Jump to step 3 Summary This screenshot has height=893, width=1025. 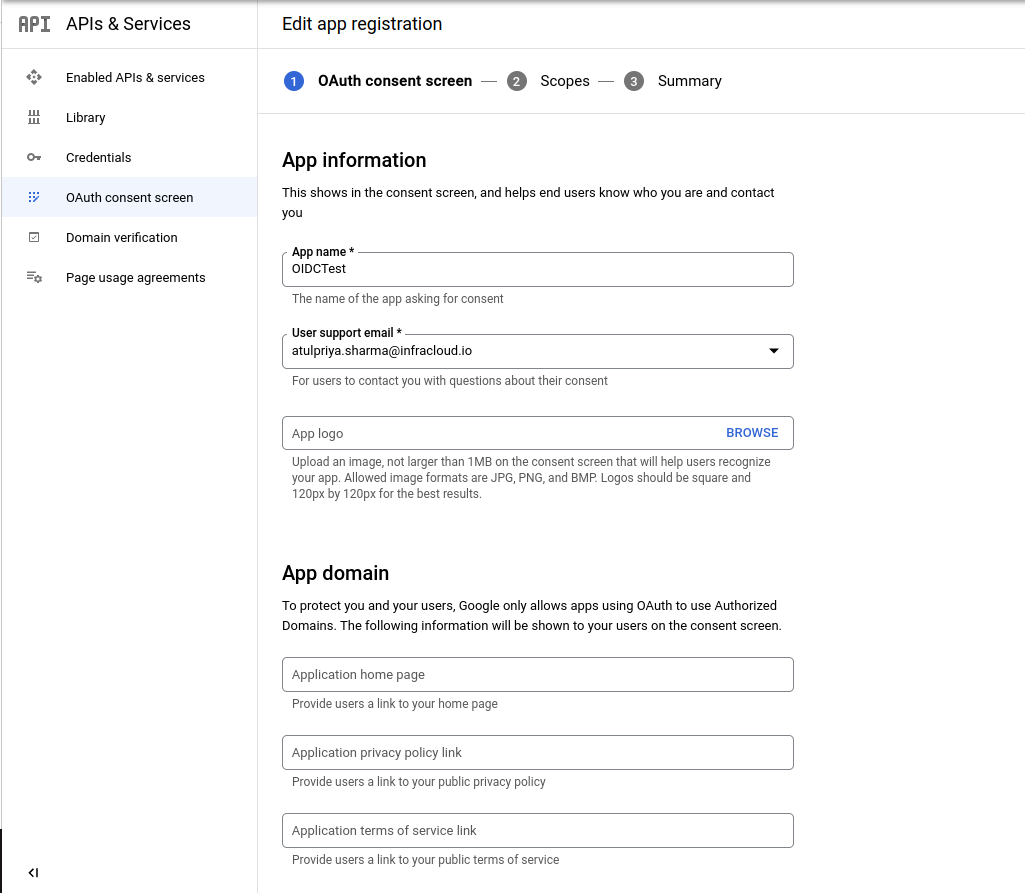[673, 81]
